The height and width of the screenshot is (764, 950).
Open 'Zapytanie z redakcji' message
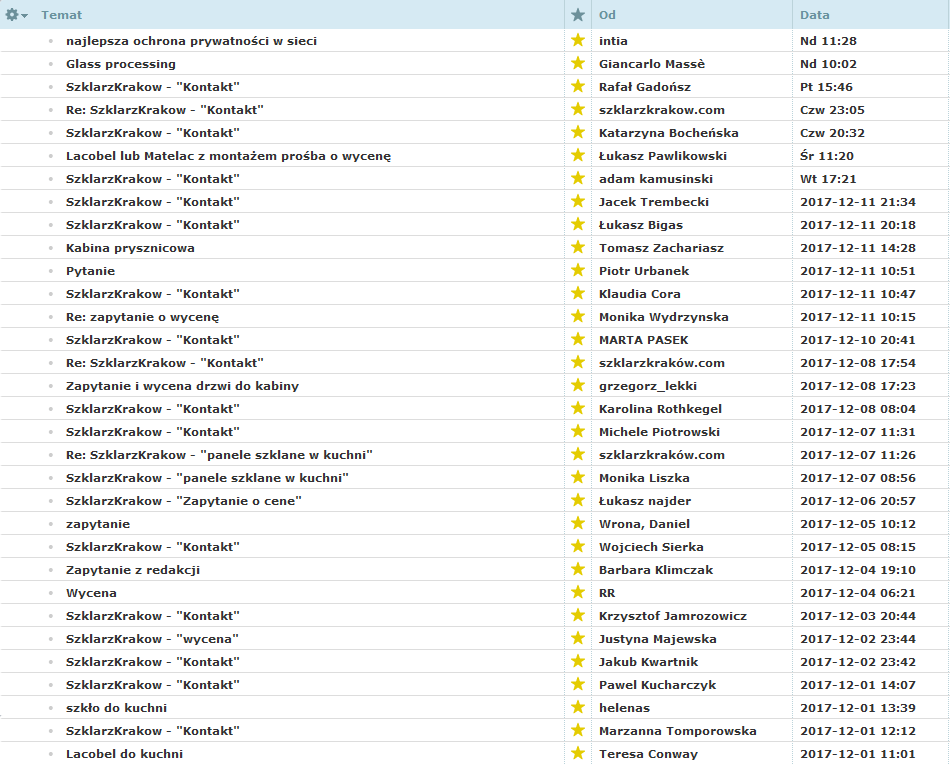point(133,571)
